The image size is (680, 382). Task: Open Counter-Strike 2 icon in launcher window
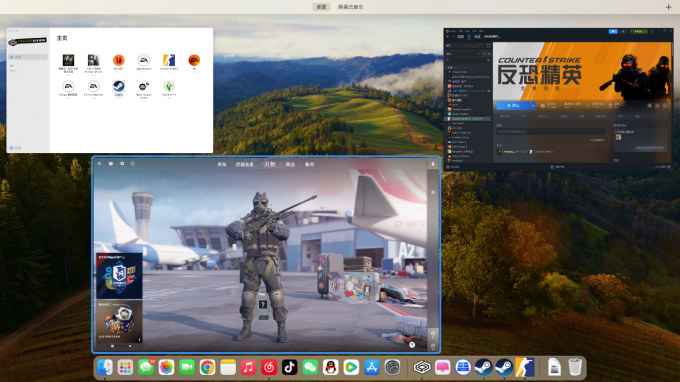pyautogui.click(x=169, y=60)
